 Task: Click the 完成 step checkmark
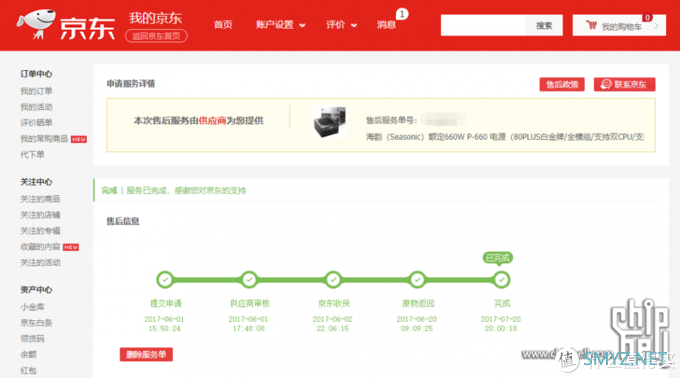[x=501, y=280]
